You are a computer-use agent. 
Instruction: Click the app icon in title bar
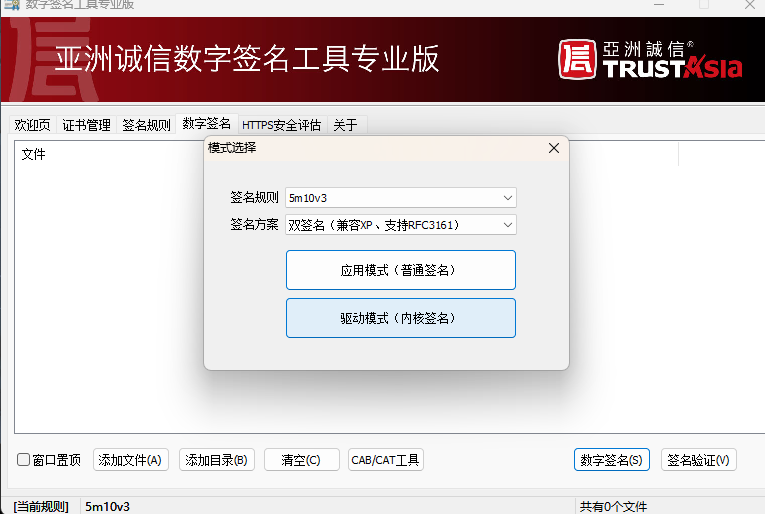(12, 5)
